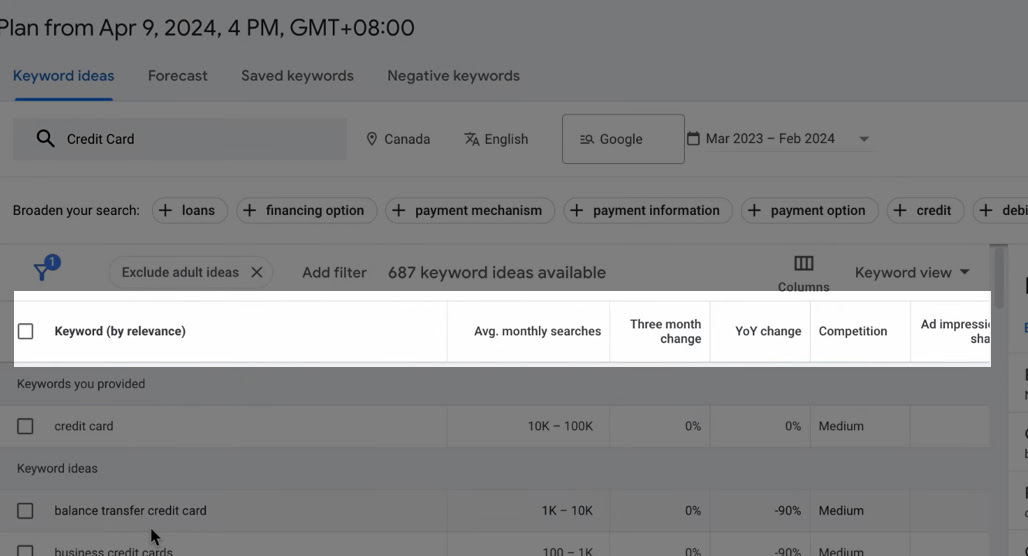Click the Google search network icon
The height and width of the screenshot is (556, 1028).
(x=586, y=139)
